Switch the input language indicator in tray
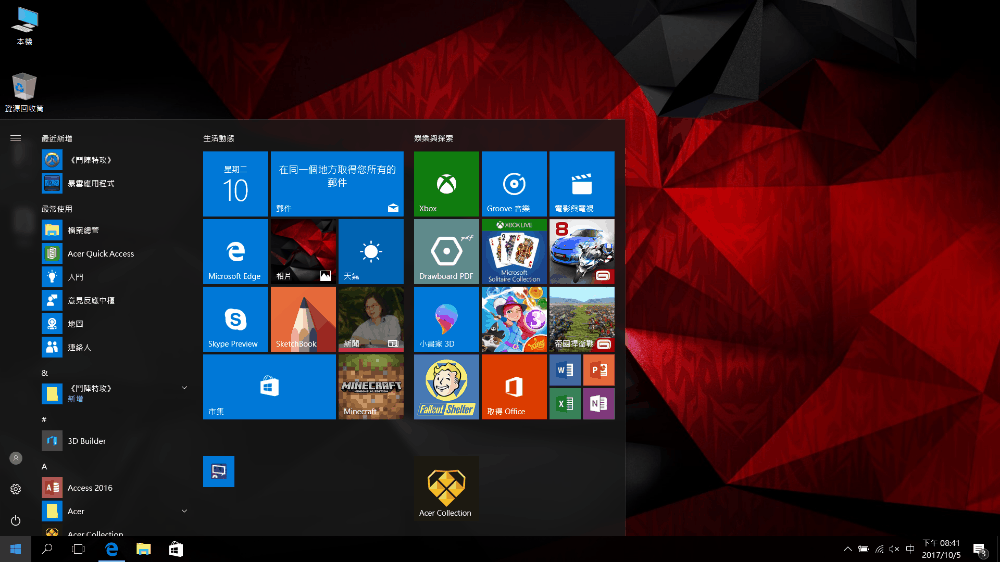This screenshot has height=562, width=1000. 910,549
